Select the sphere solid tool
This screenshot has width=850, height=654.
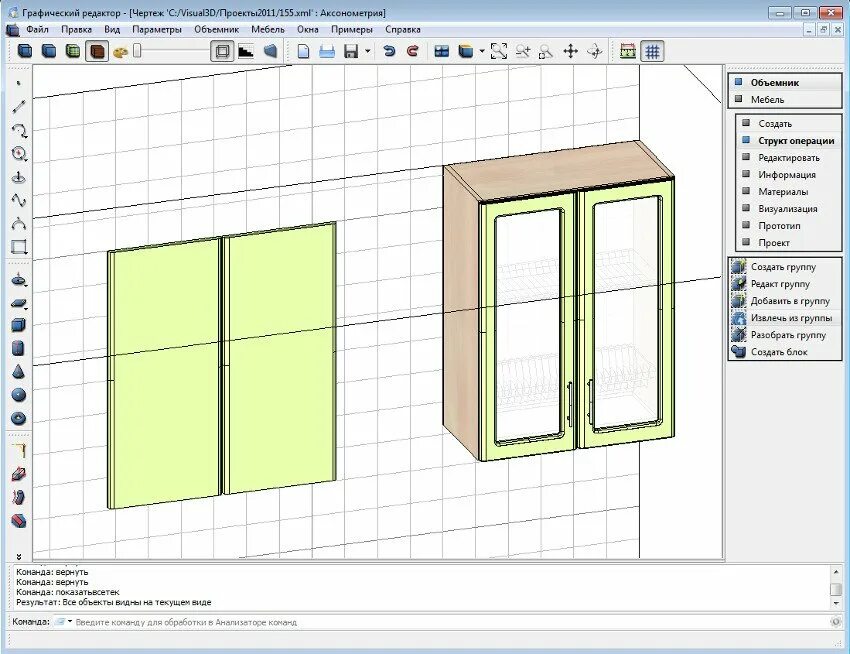(x=19, y=395)
